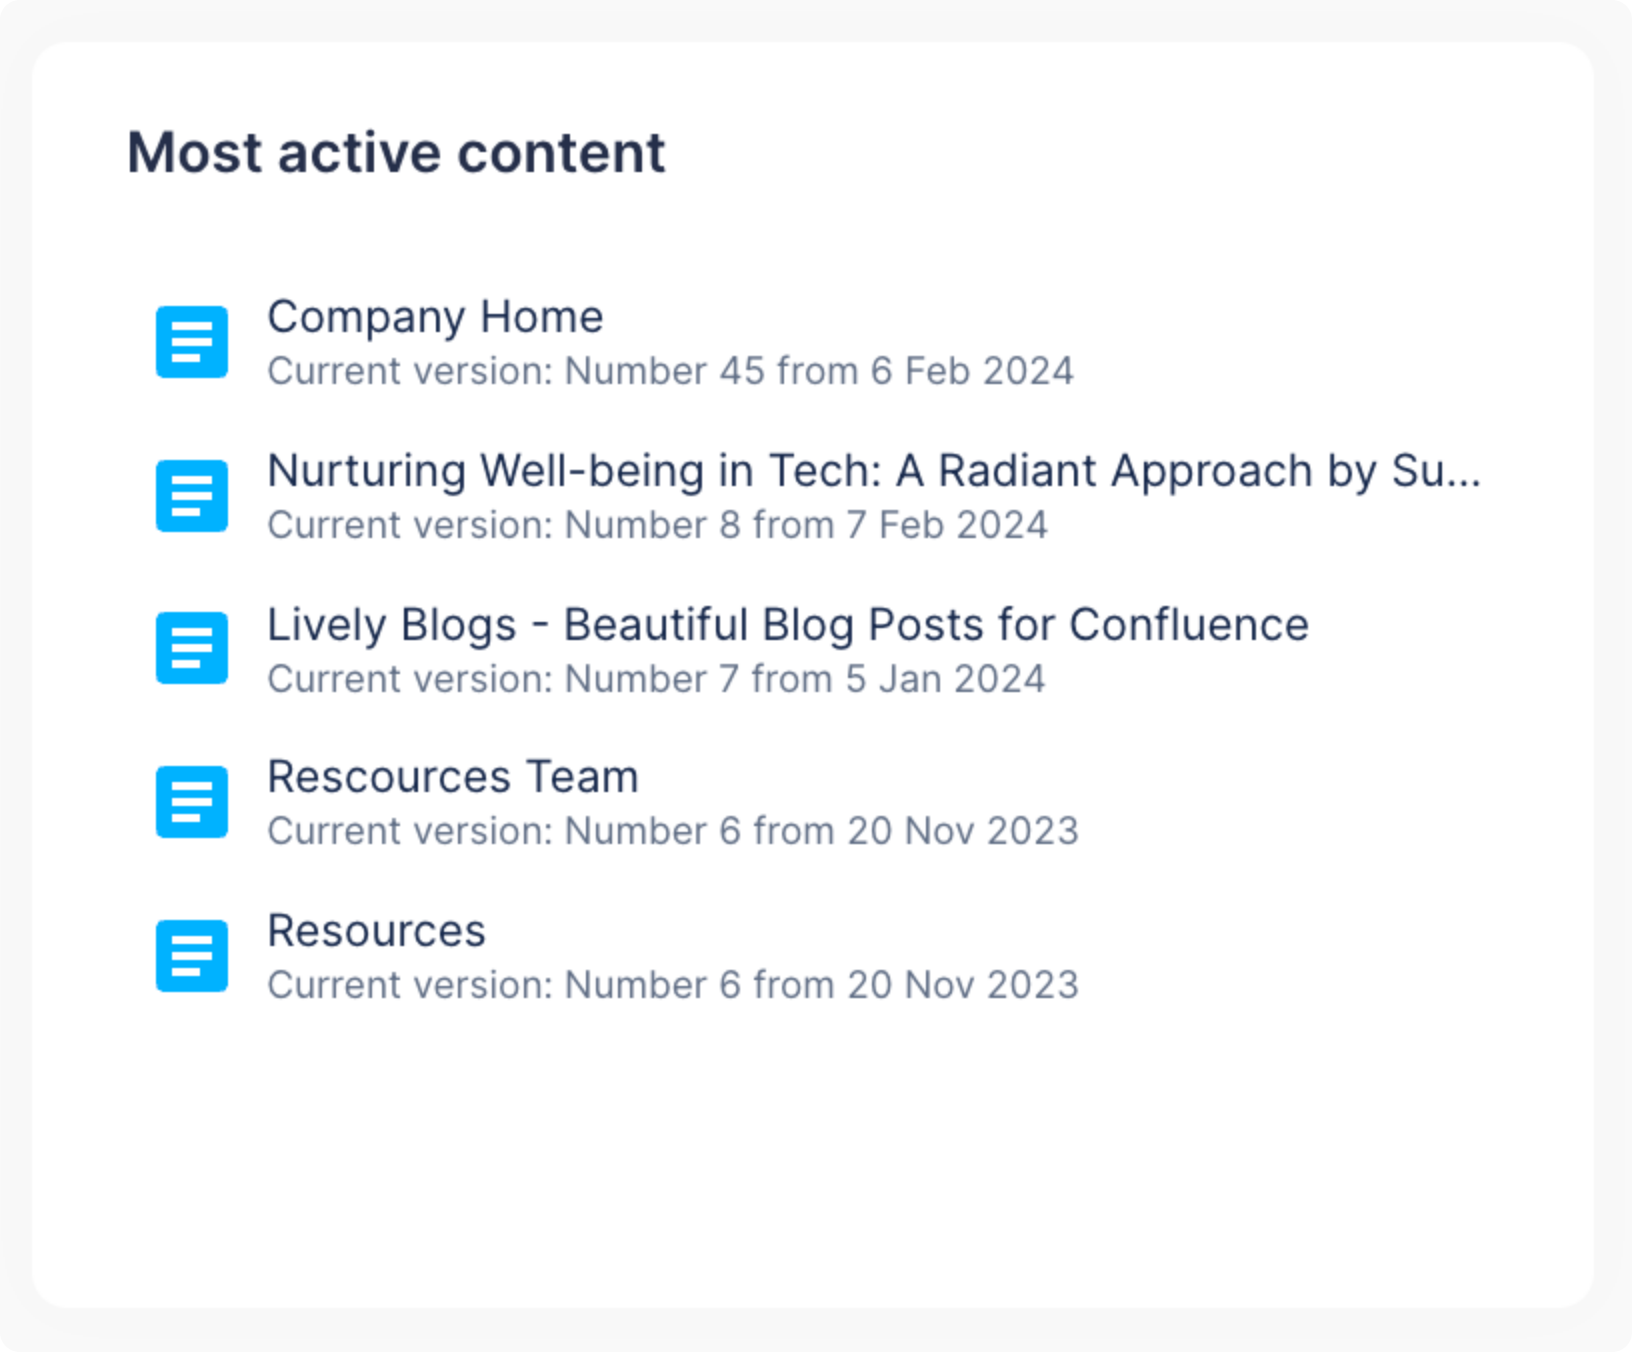Click version Number 8 from 7 Feb 2024

tap(656, 524)
